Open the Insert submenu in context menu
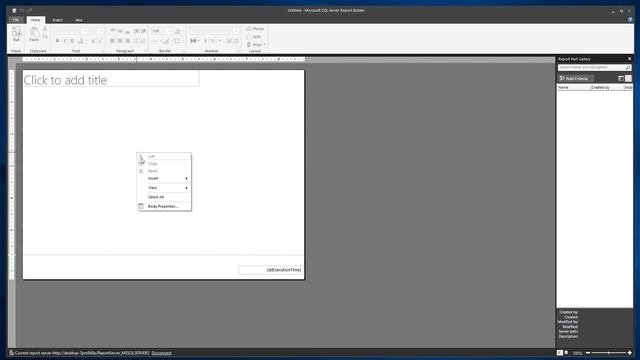The height and width of the screenshot is (360, 640). coord(164,178)
